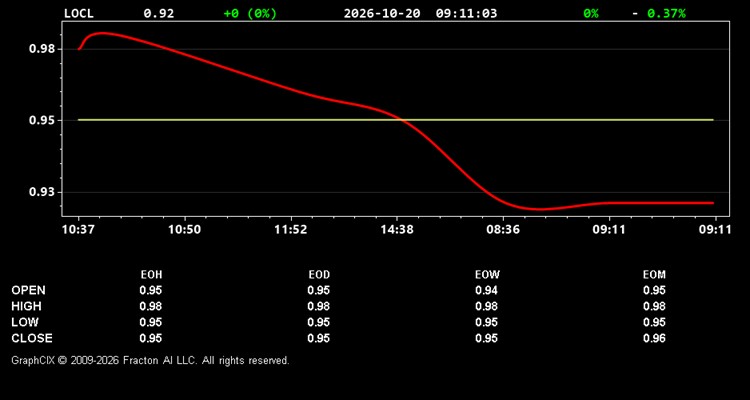Viewport: 750px width, 400px height.
Task: Select the 11:52 time axis label
Action: (x=291, y=230)
